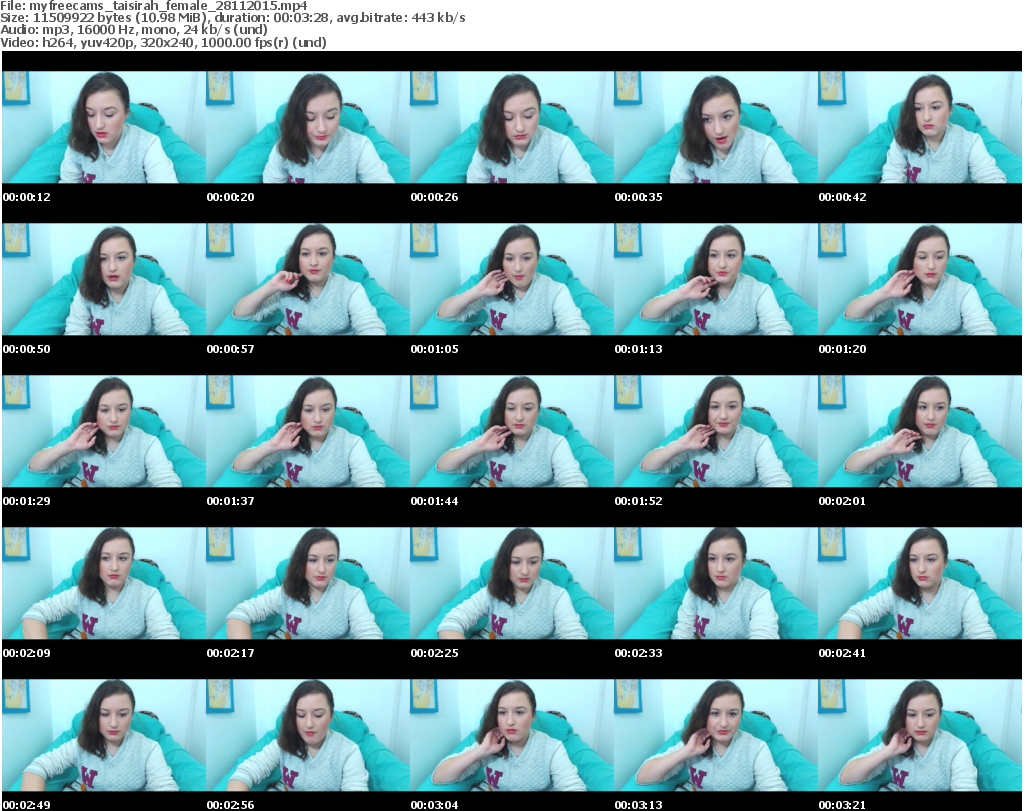
Task: Click the timestamp text 00:02:33
Action: (x=638, y=653)
